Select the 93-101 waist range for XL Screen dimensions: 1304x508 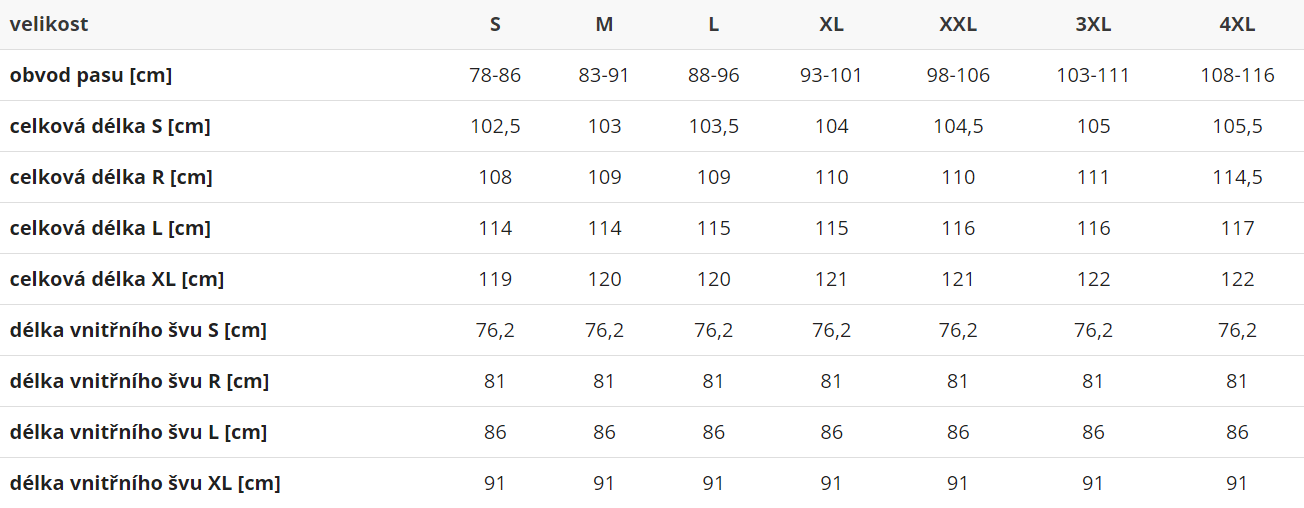tap(831, 75)
